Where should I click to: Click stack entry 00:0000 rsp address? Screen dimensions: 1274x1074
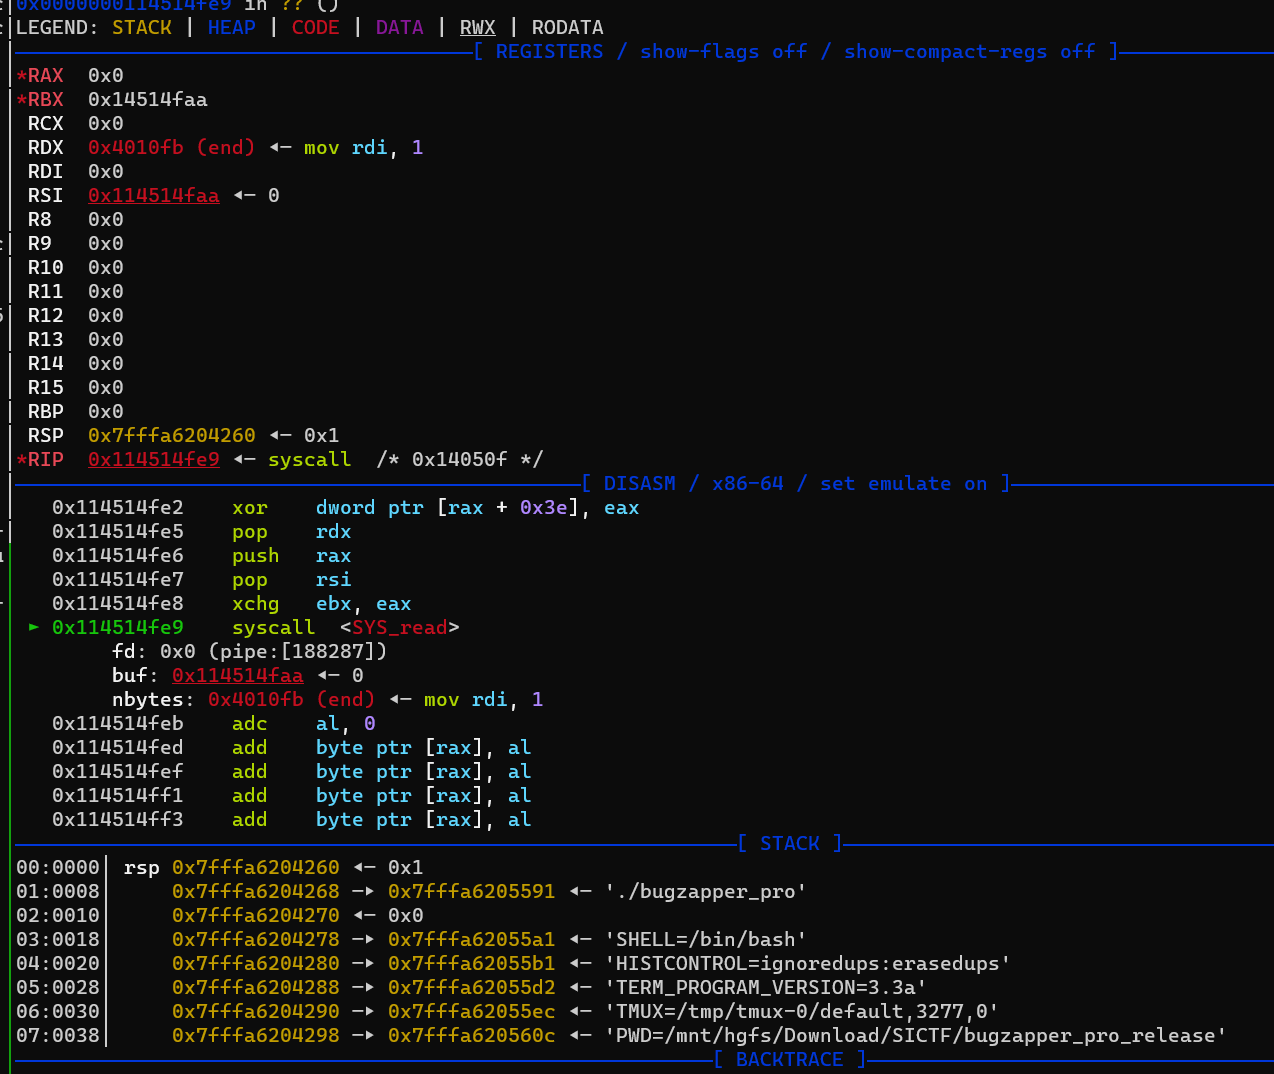tap(256, 867)
